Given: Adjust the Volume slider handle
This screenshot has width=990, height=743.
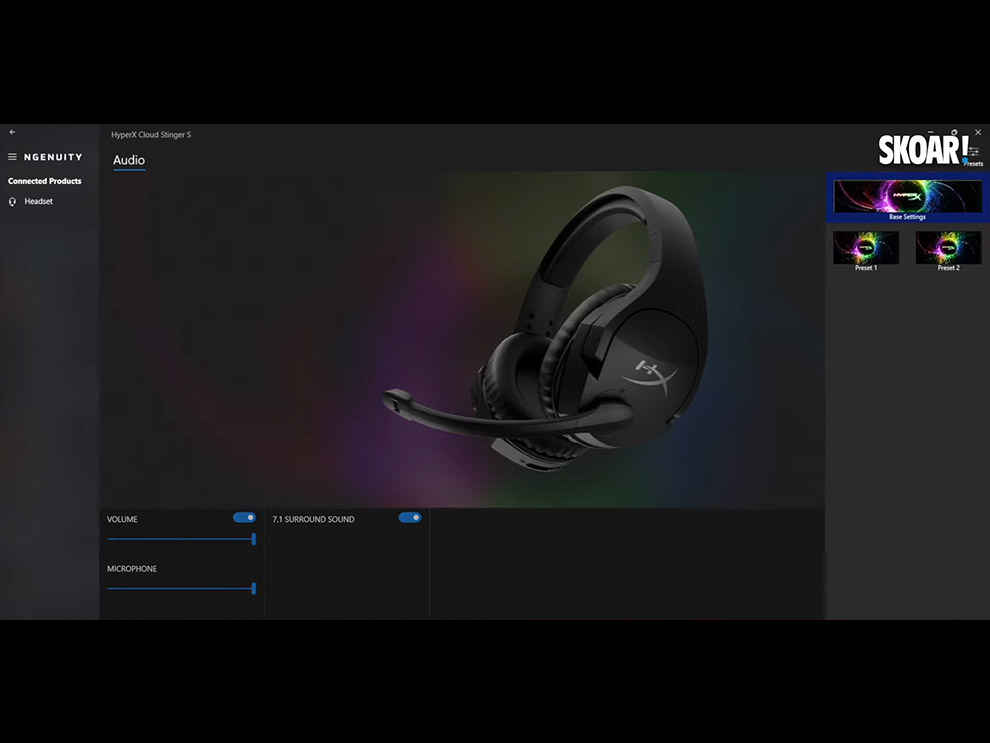Looking at the screenshot, I should (254, 539).
